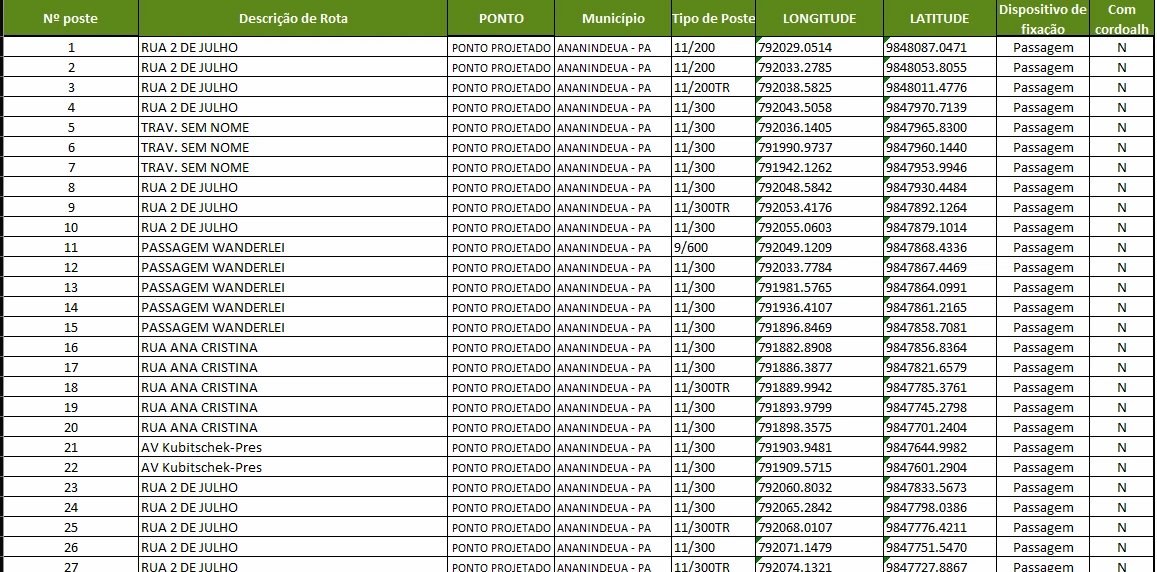This screenshot has height=572, width=1157.
Task: Select 'RUA 2 DE JULHO' in row 4
Action: click(x=293, y=107)
